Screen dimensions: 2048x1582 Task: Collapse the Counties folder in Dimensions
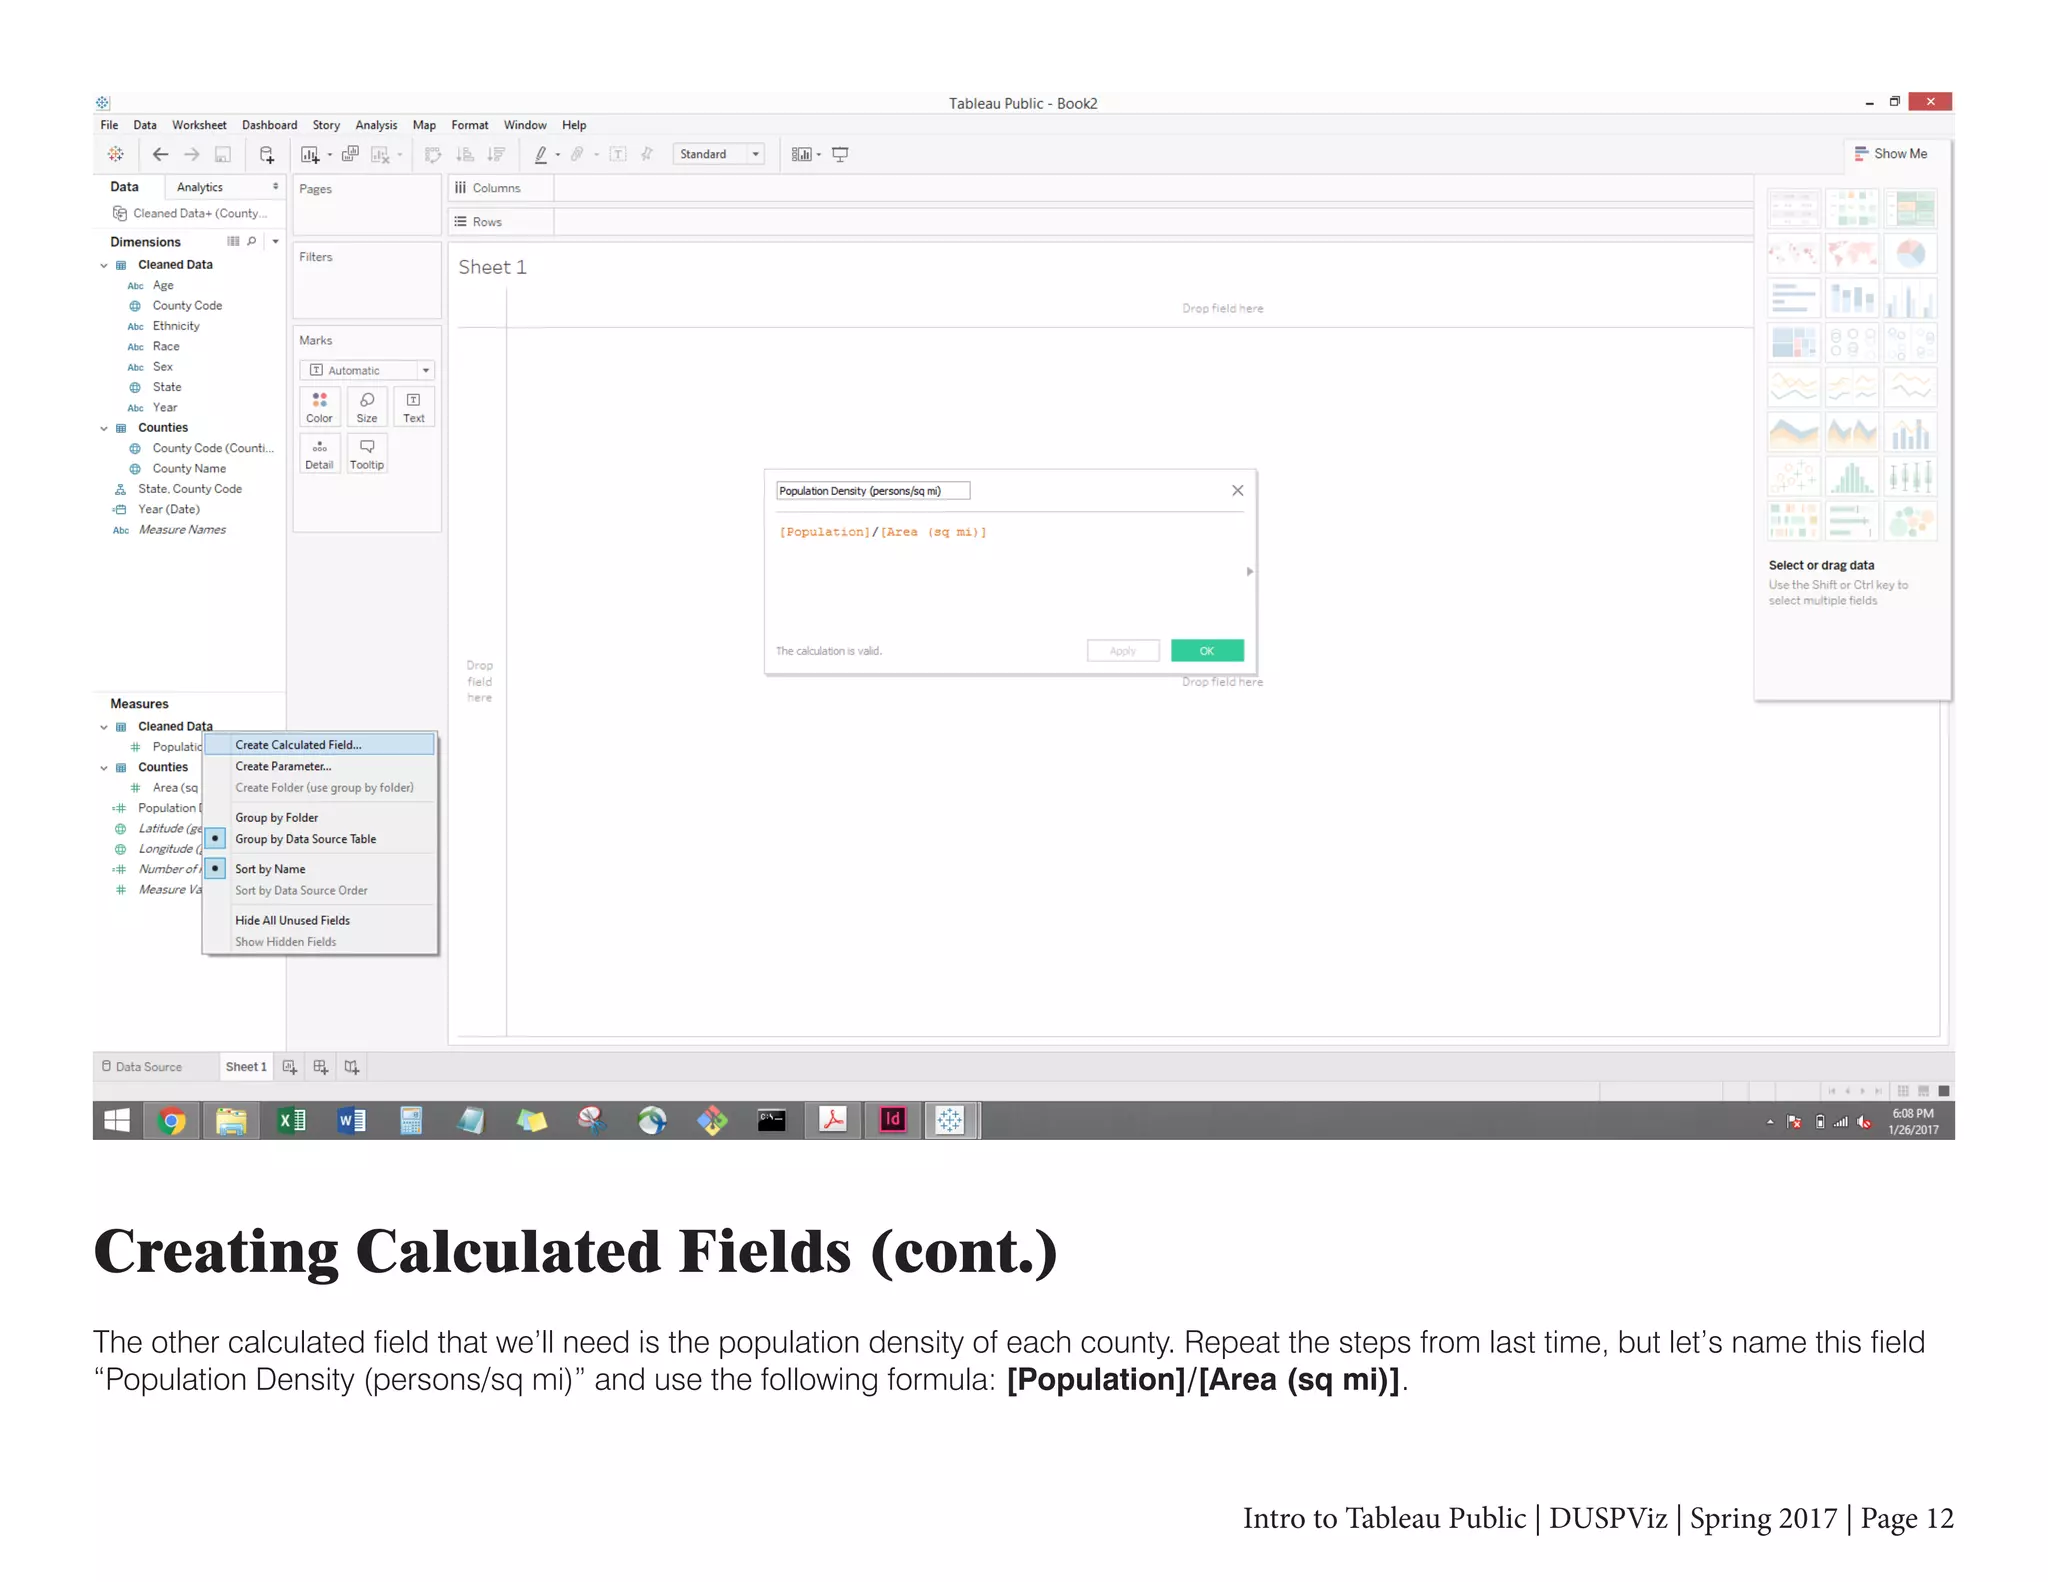104,428
